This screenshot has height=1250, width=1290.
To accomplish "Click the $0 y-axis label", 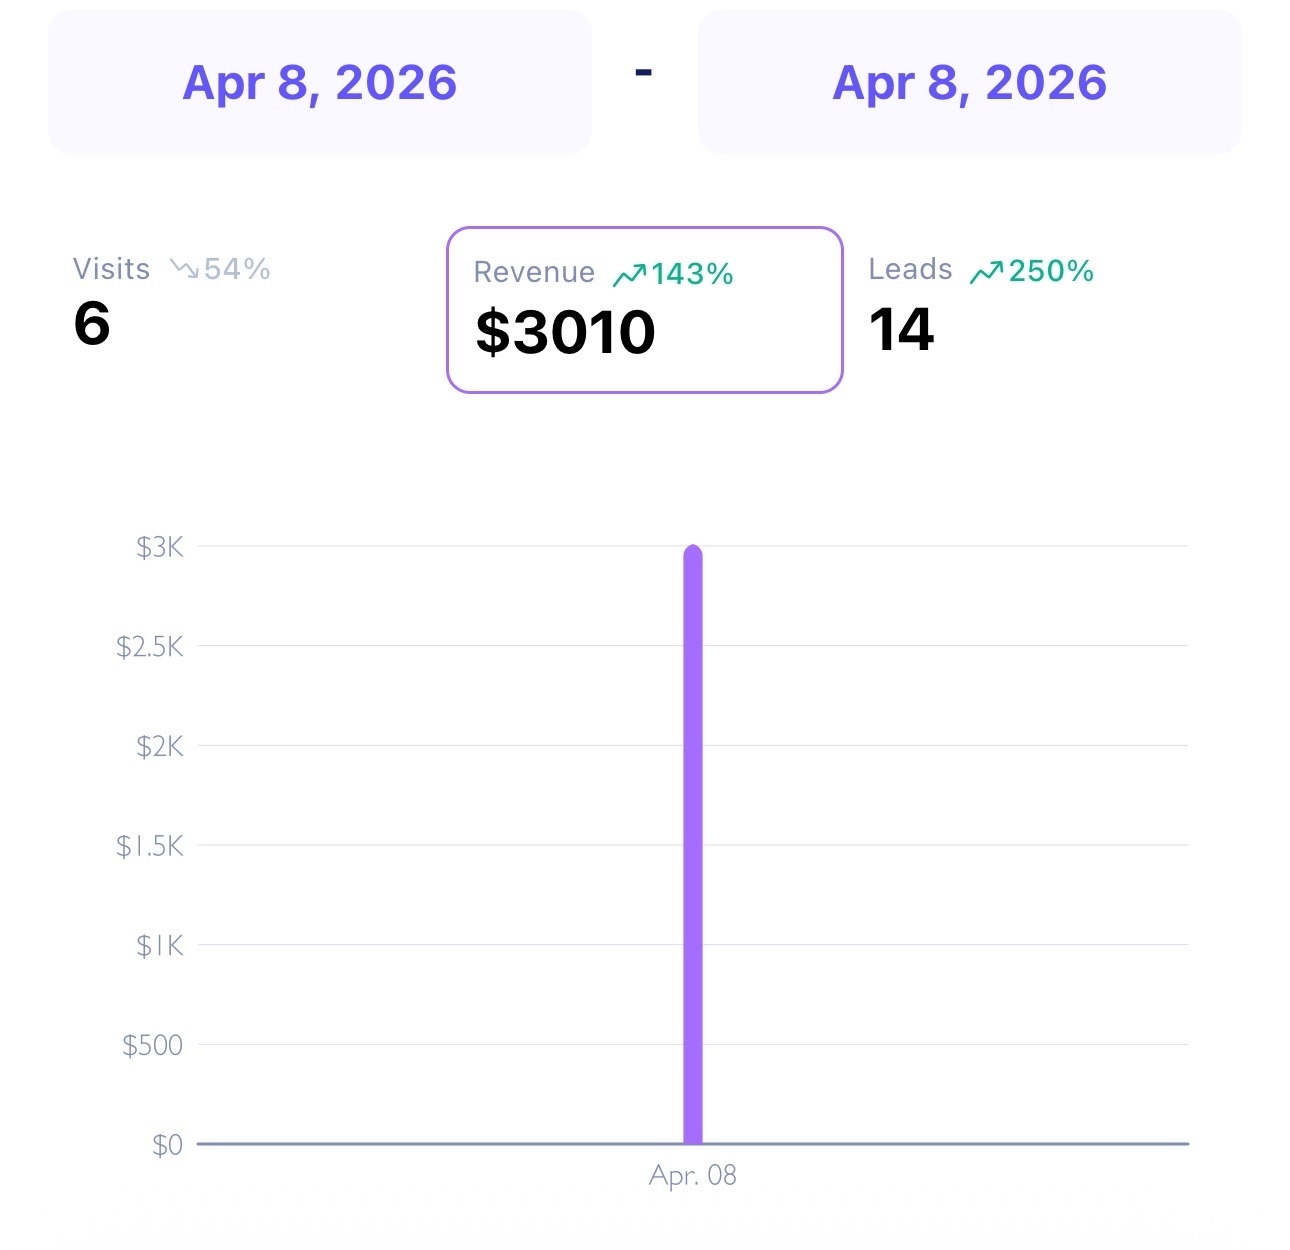I will tap(167, 1144).
